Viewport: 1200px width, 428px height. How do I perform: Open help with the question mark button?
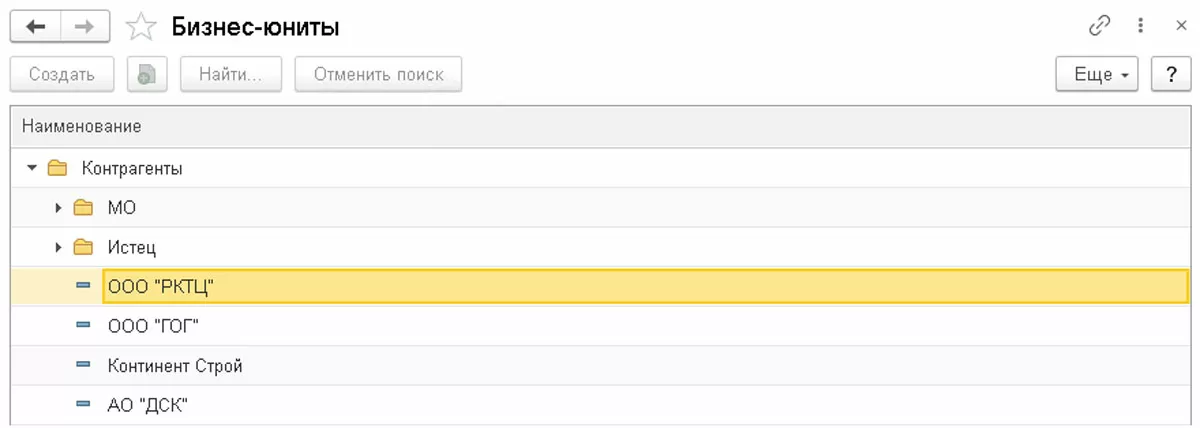(x=1170, y=75)
